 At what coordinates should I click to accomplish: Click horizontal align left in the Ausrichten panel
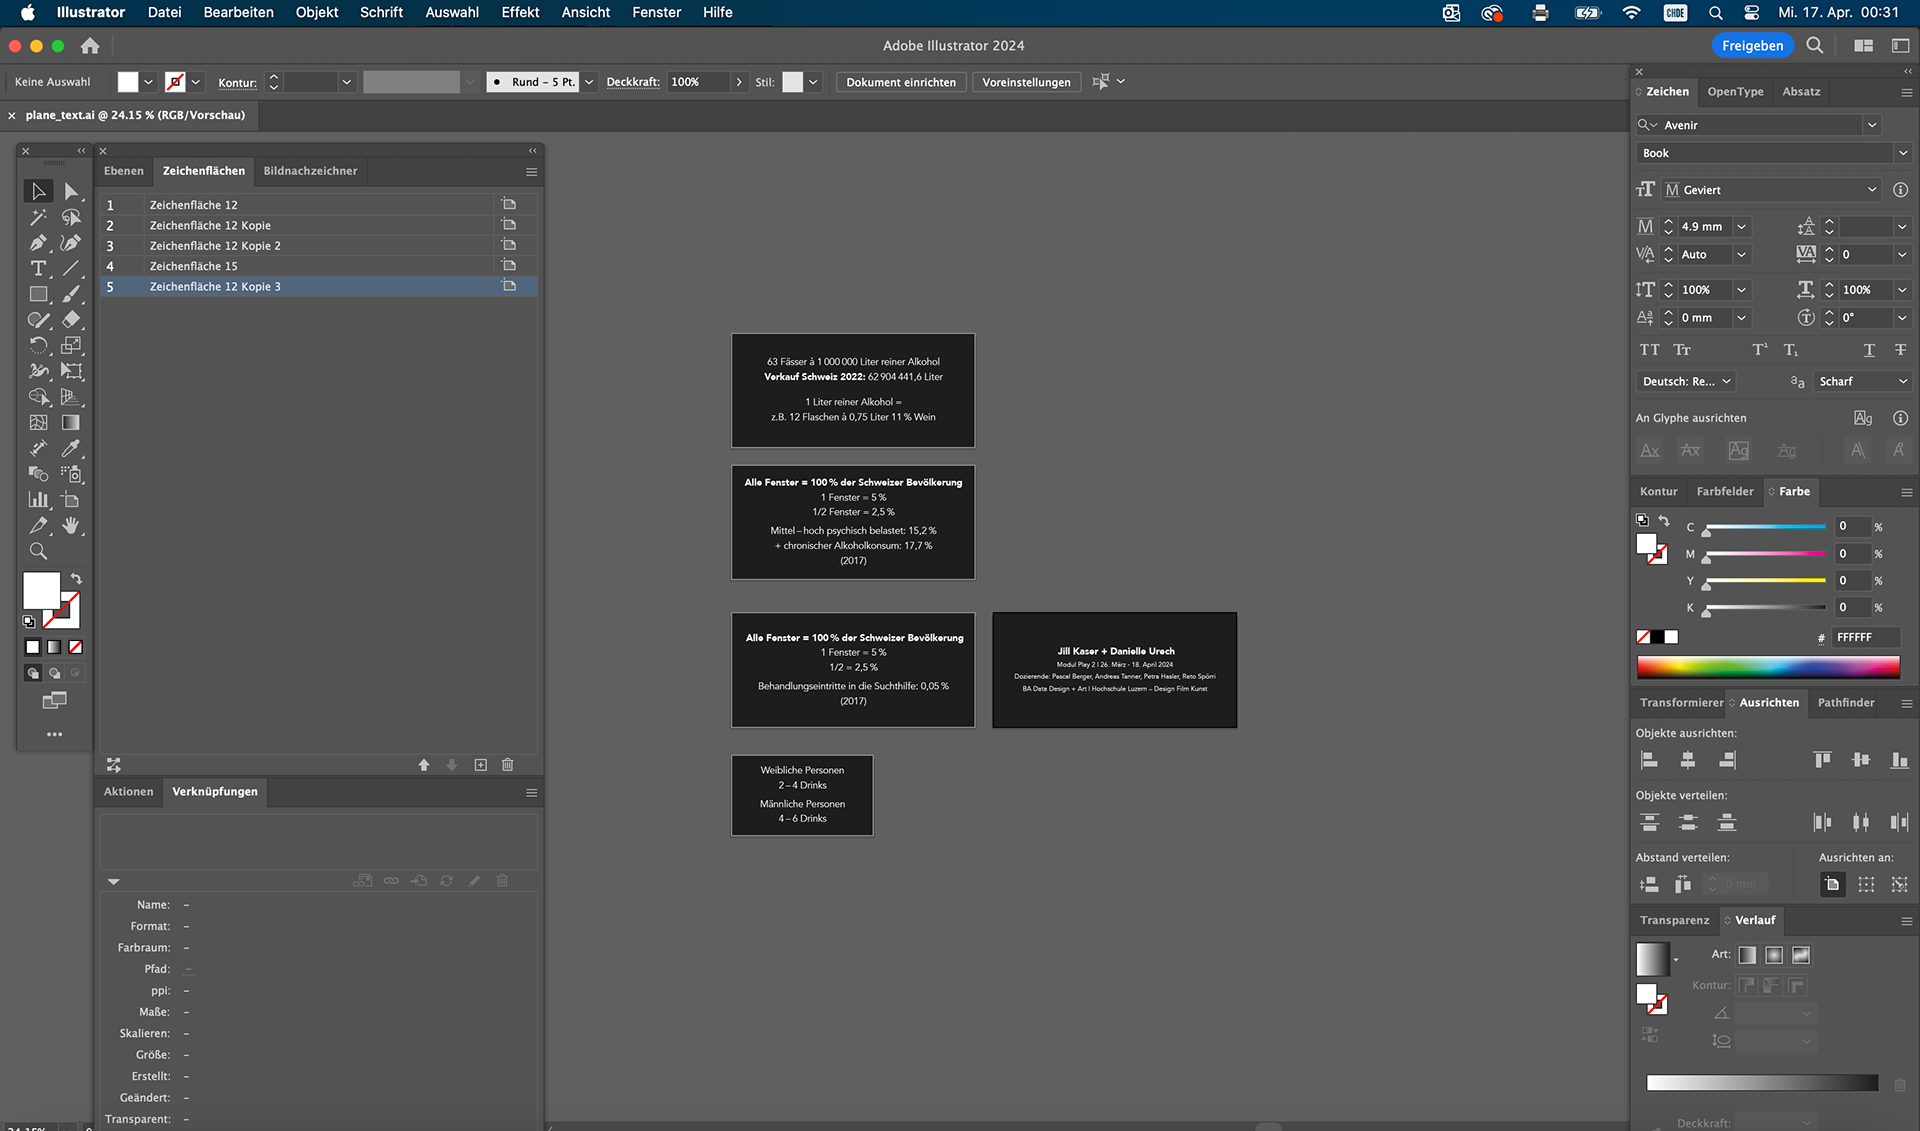tap(1650, 760)
